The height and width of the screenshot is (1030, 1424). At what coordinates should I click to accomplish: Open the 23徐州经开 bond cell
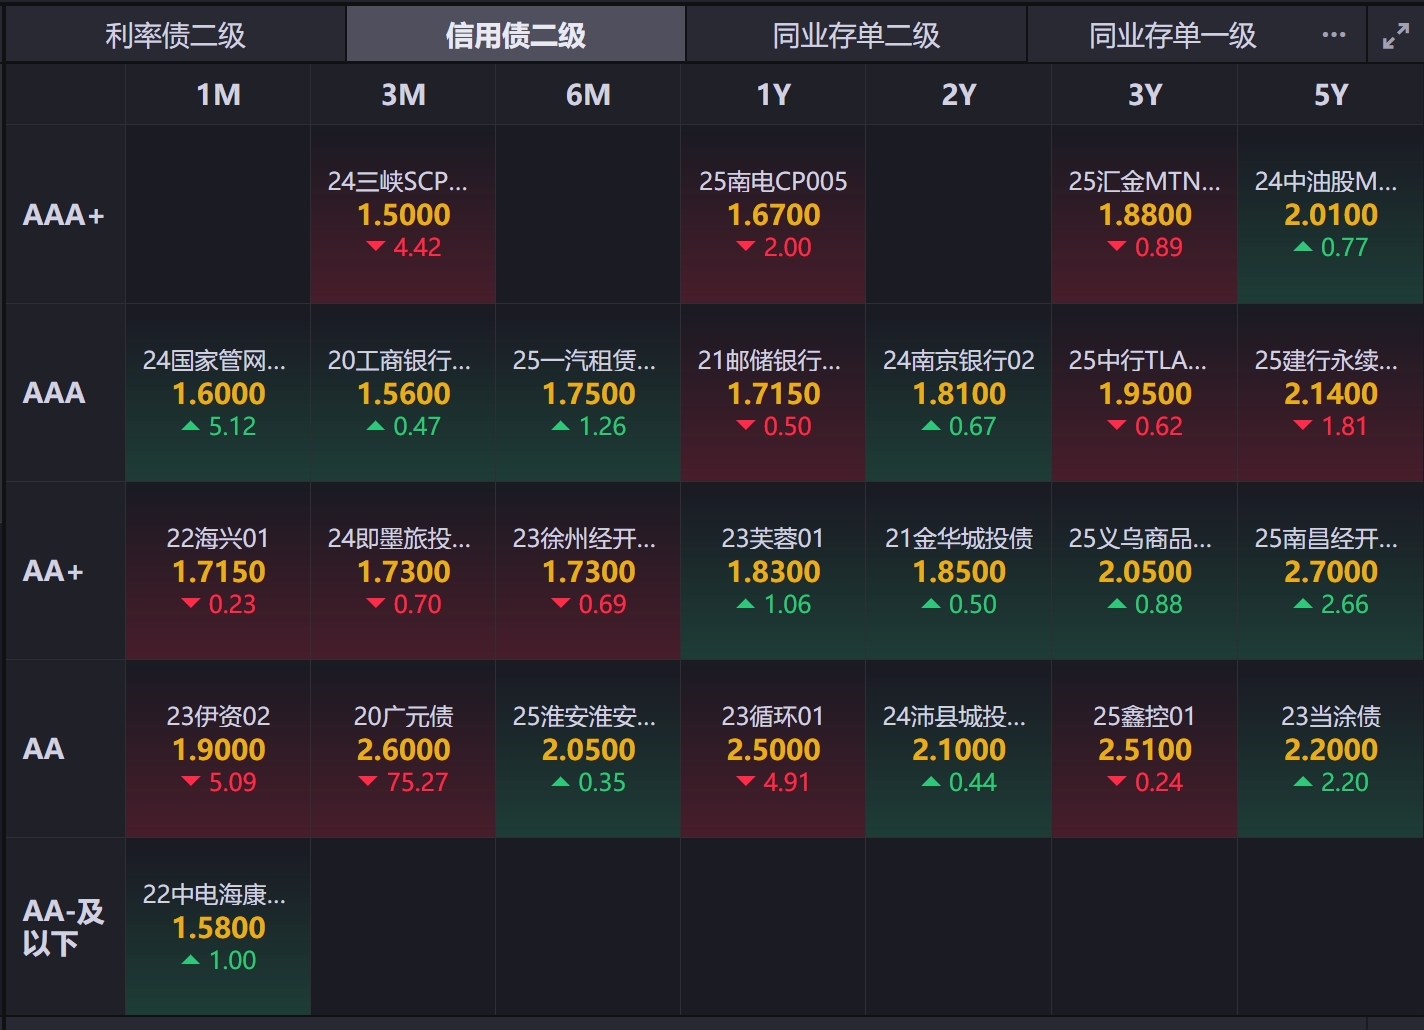click(588, 571)
